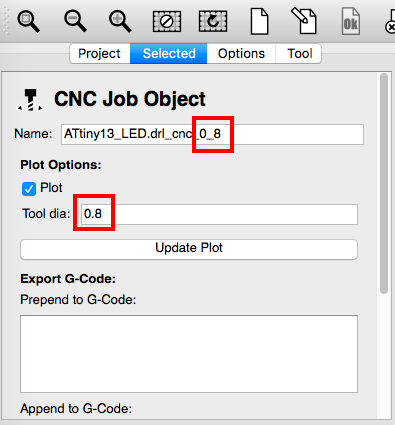The width and height of the screenshot is (395, 425).
Task: Open the Options tab
Action: 241,53
